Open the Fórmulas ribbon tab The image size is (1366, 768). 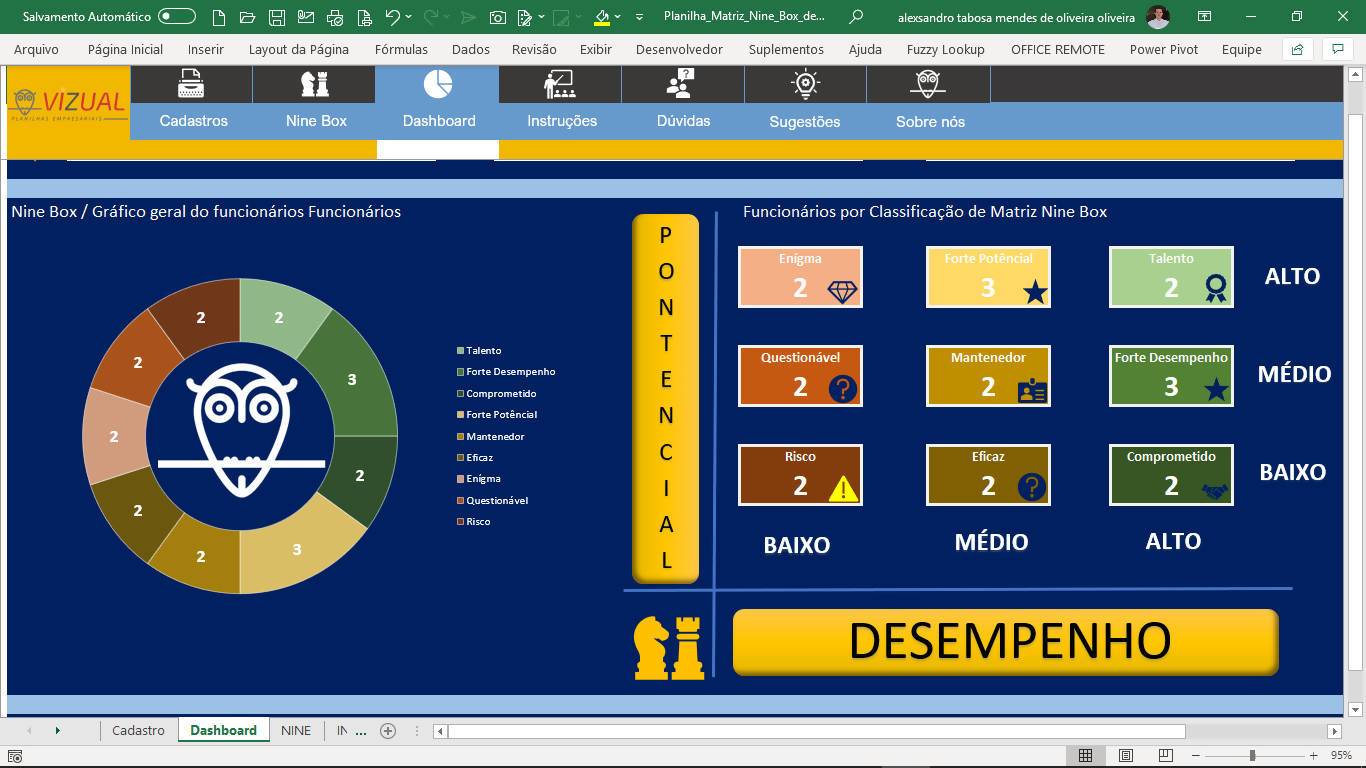tap(401, 49)
